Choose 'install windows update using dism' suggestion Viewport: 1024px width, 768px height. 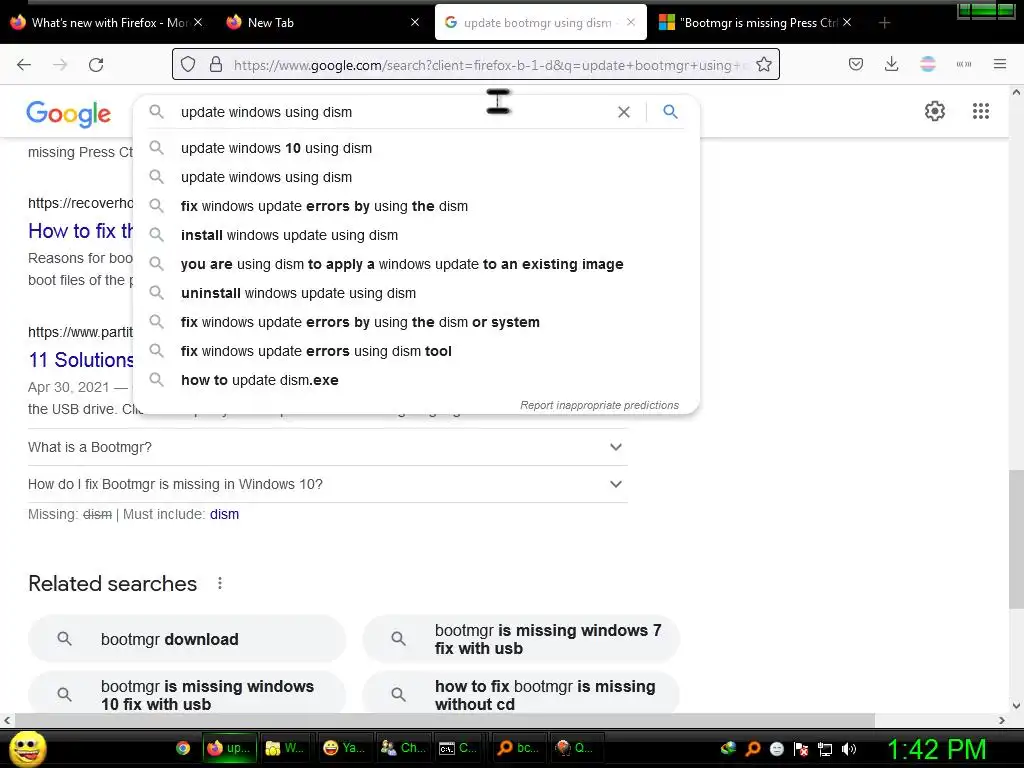coord(416,235)
